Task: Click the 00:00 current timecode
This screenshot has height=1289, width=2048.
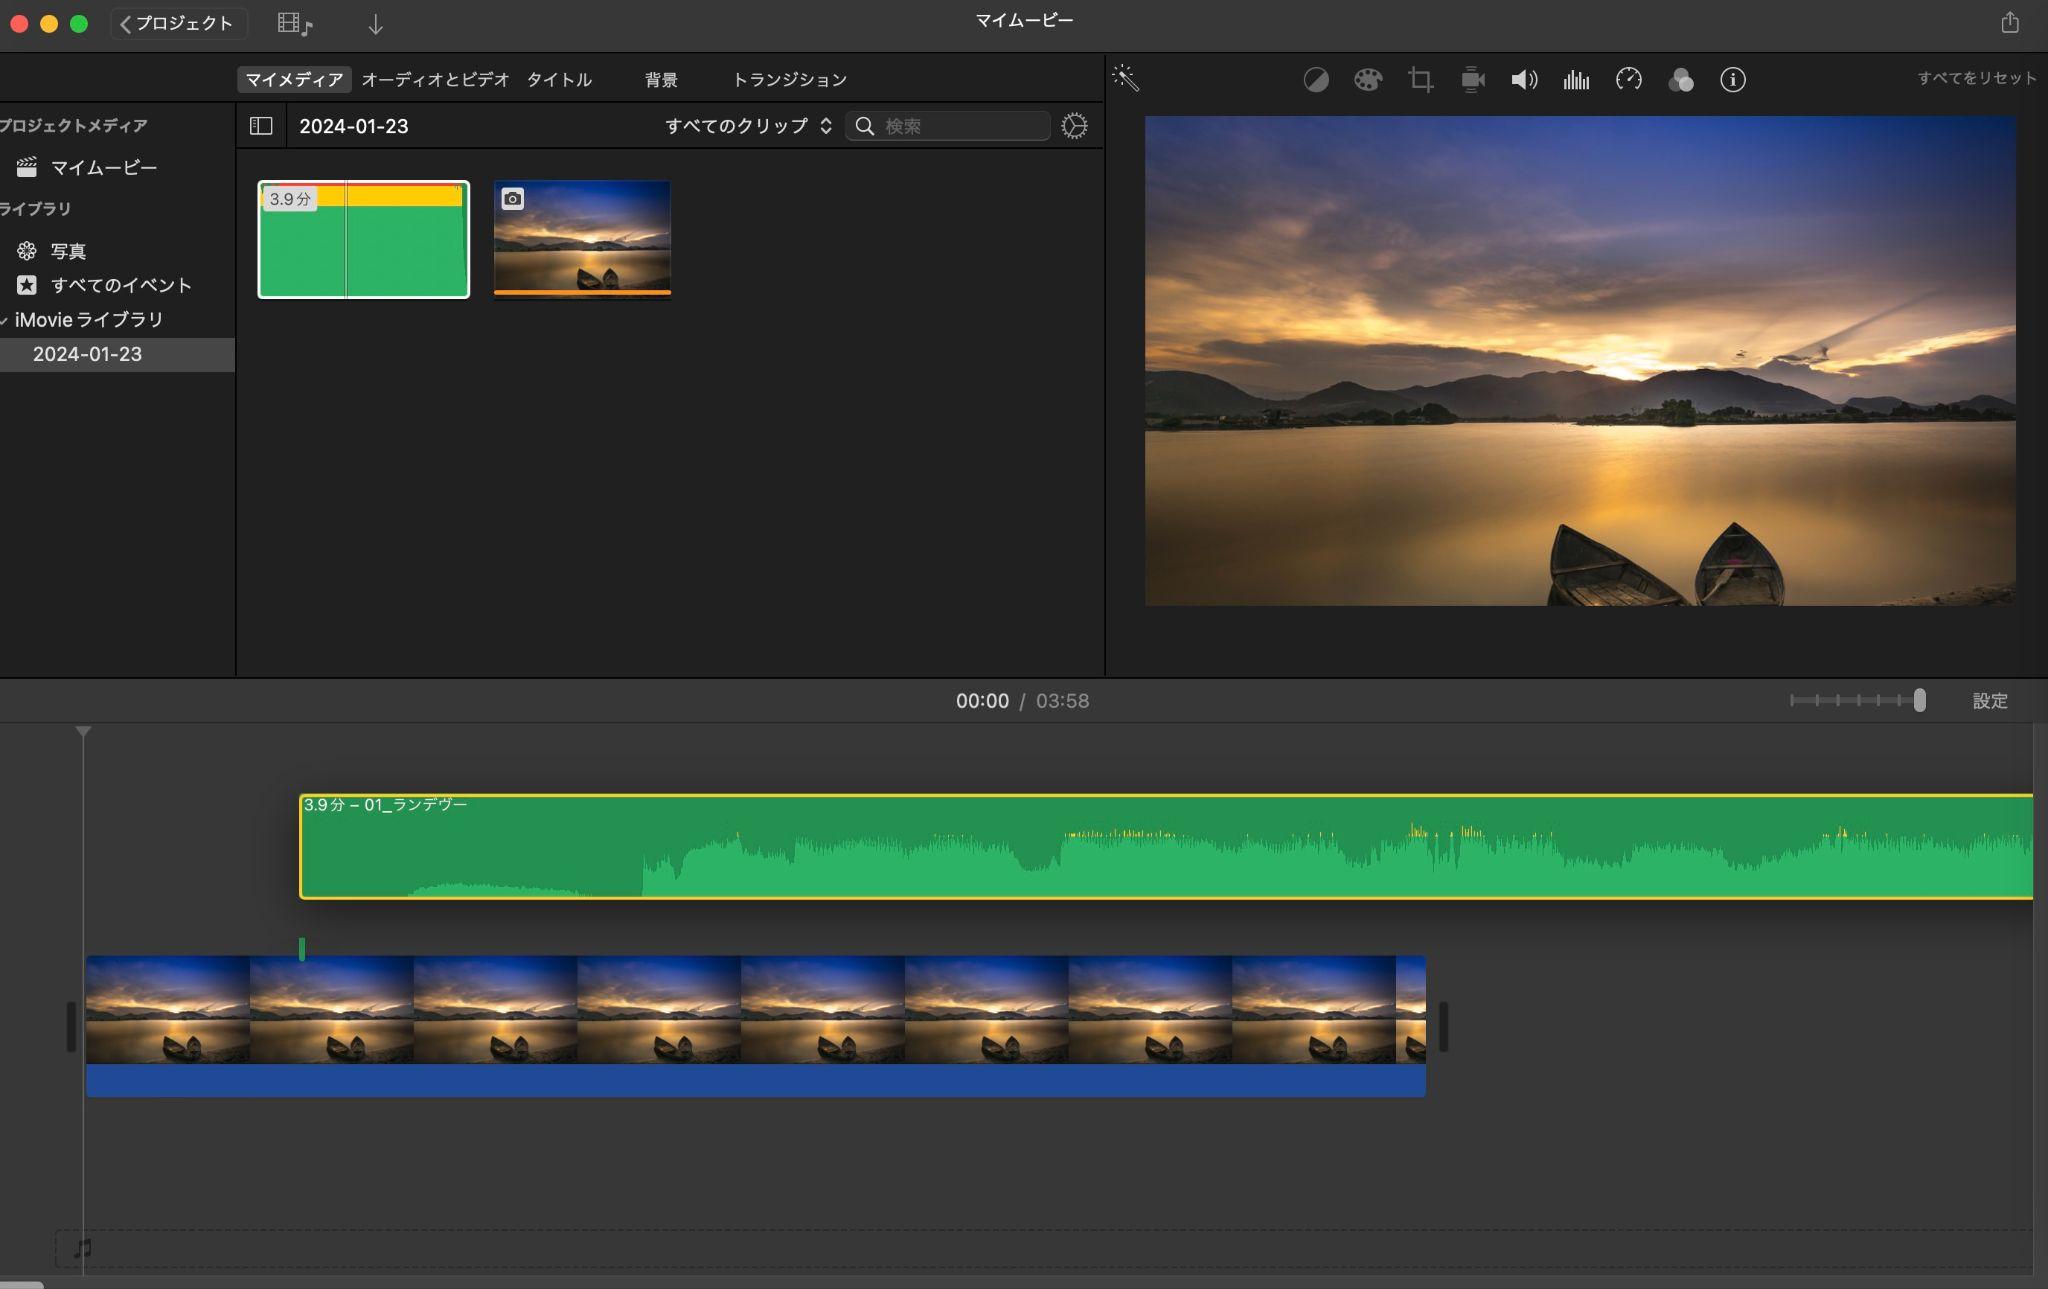Action: point(982,701)
